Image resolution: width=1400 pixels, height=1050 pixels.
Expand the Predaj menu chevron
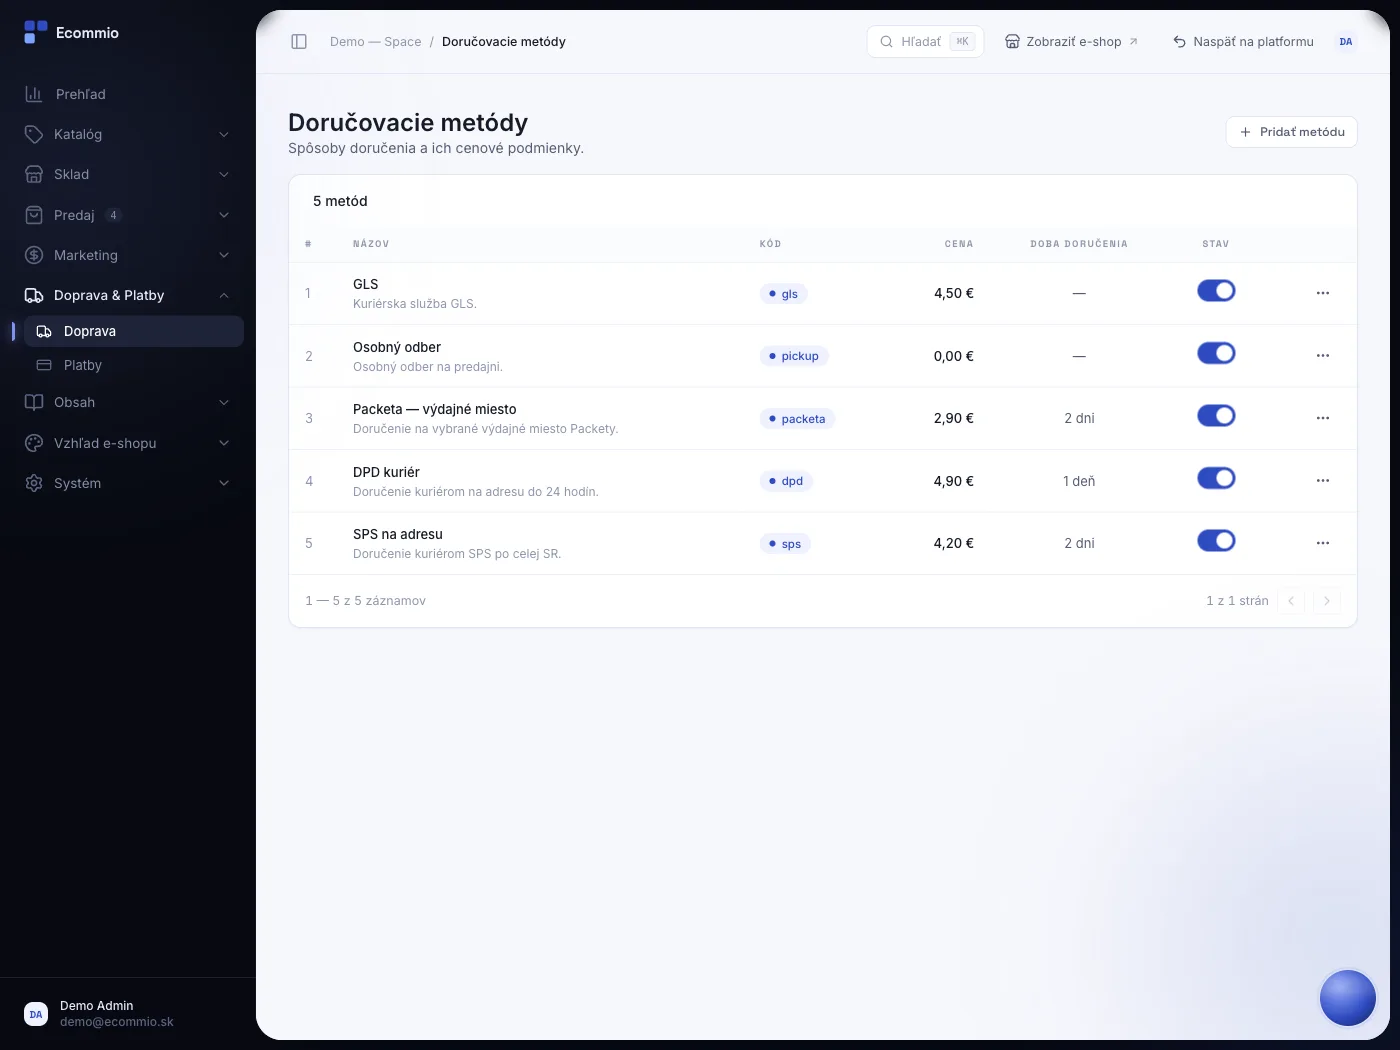(224, 215)
